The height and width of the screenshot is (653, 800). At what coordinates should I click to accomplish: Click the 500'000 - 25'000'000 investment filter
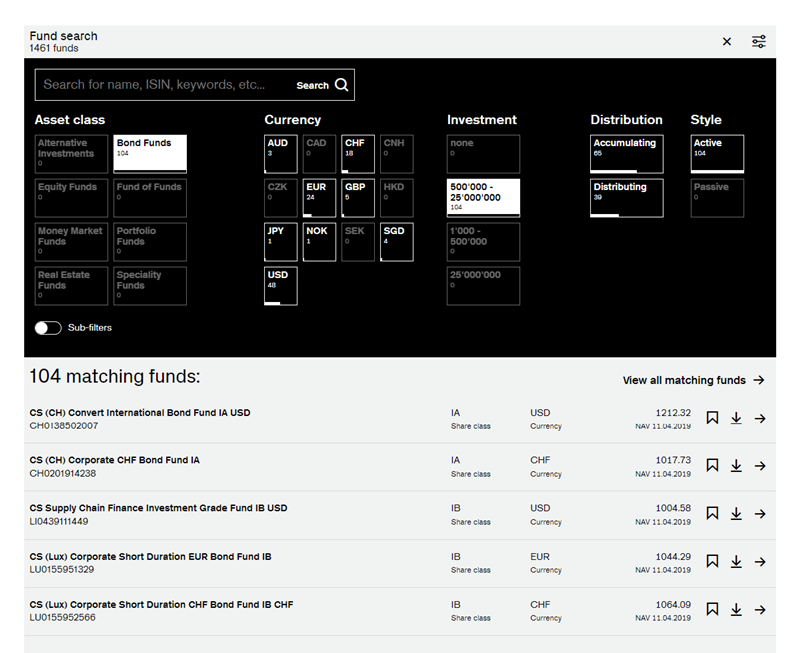[483, 198]
